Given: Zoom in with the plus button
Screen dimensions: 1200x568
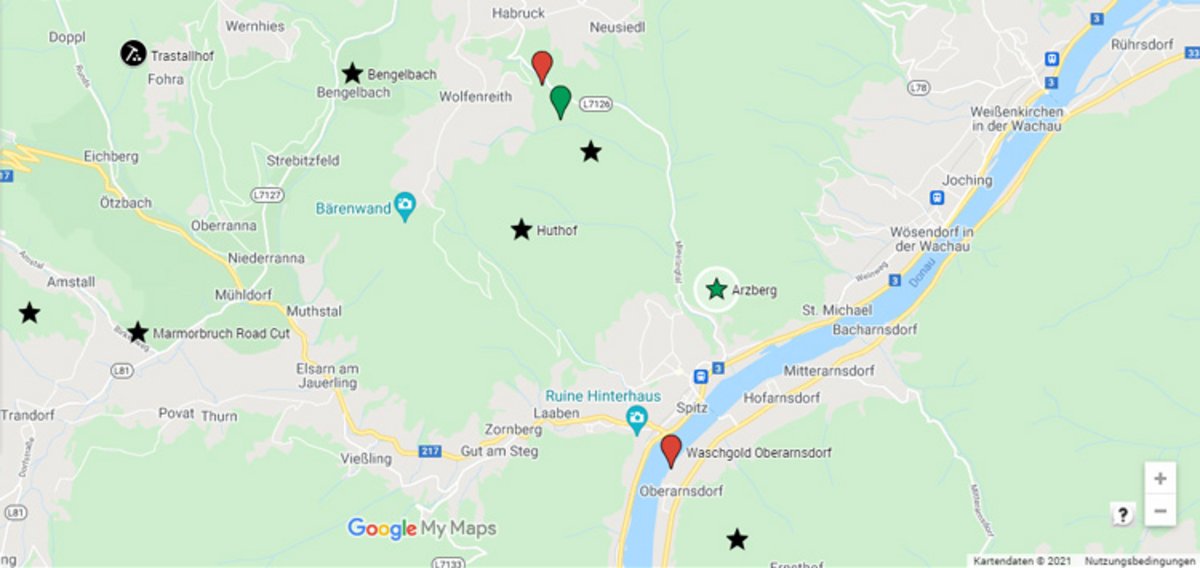Looking at the screenshot, I should (x=1160, y=478).
